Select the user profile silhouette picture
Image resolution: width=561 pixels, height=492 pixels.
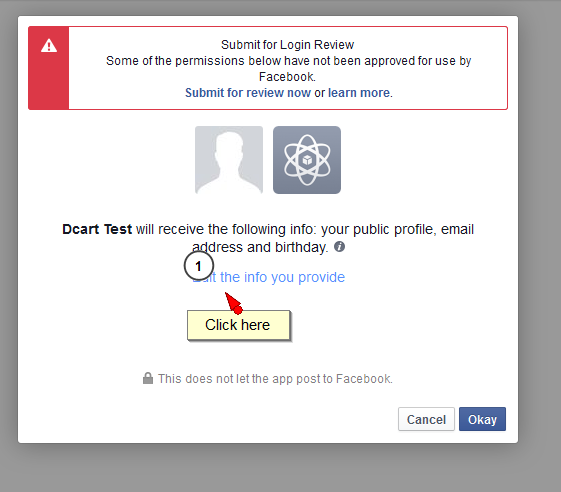point(229,160)
